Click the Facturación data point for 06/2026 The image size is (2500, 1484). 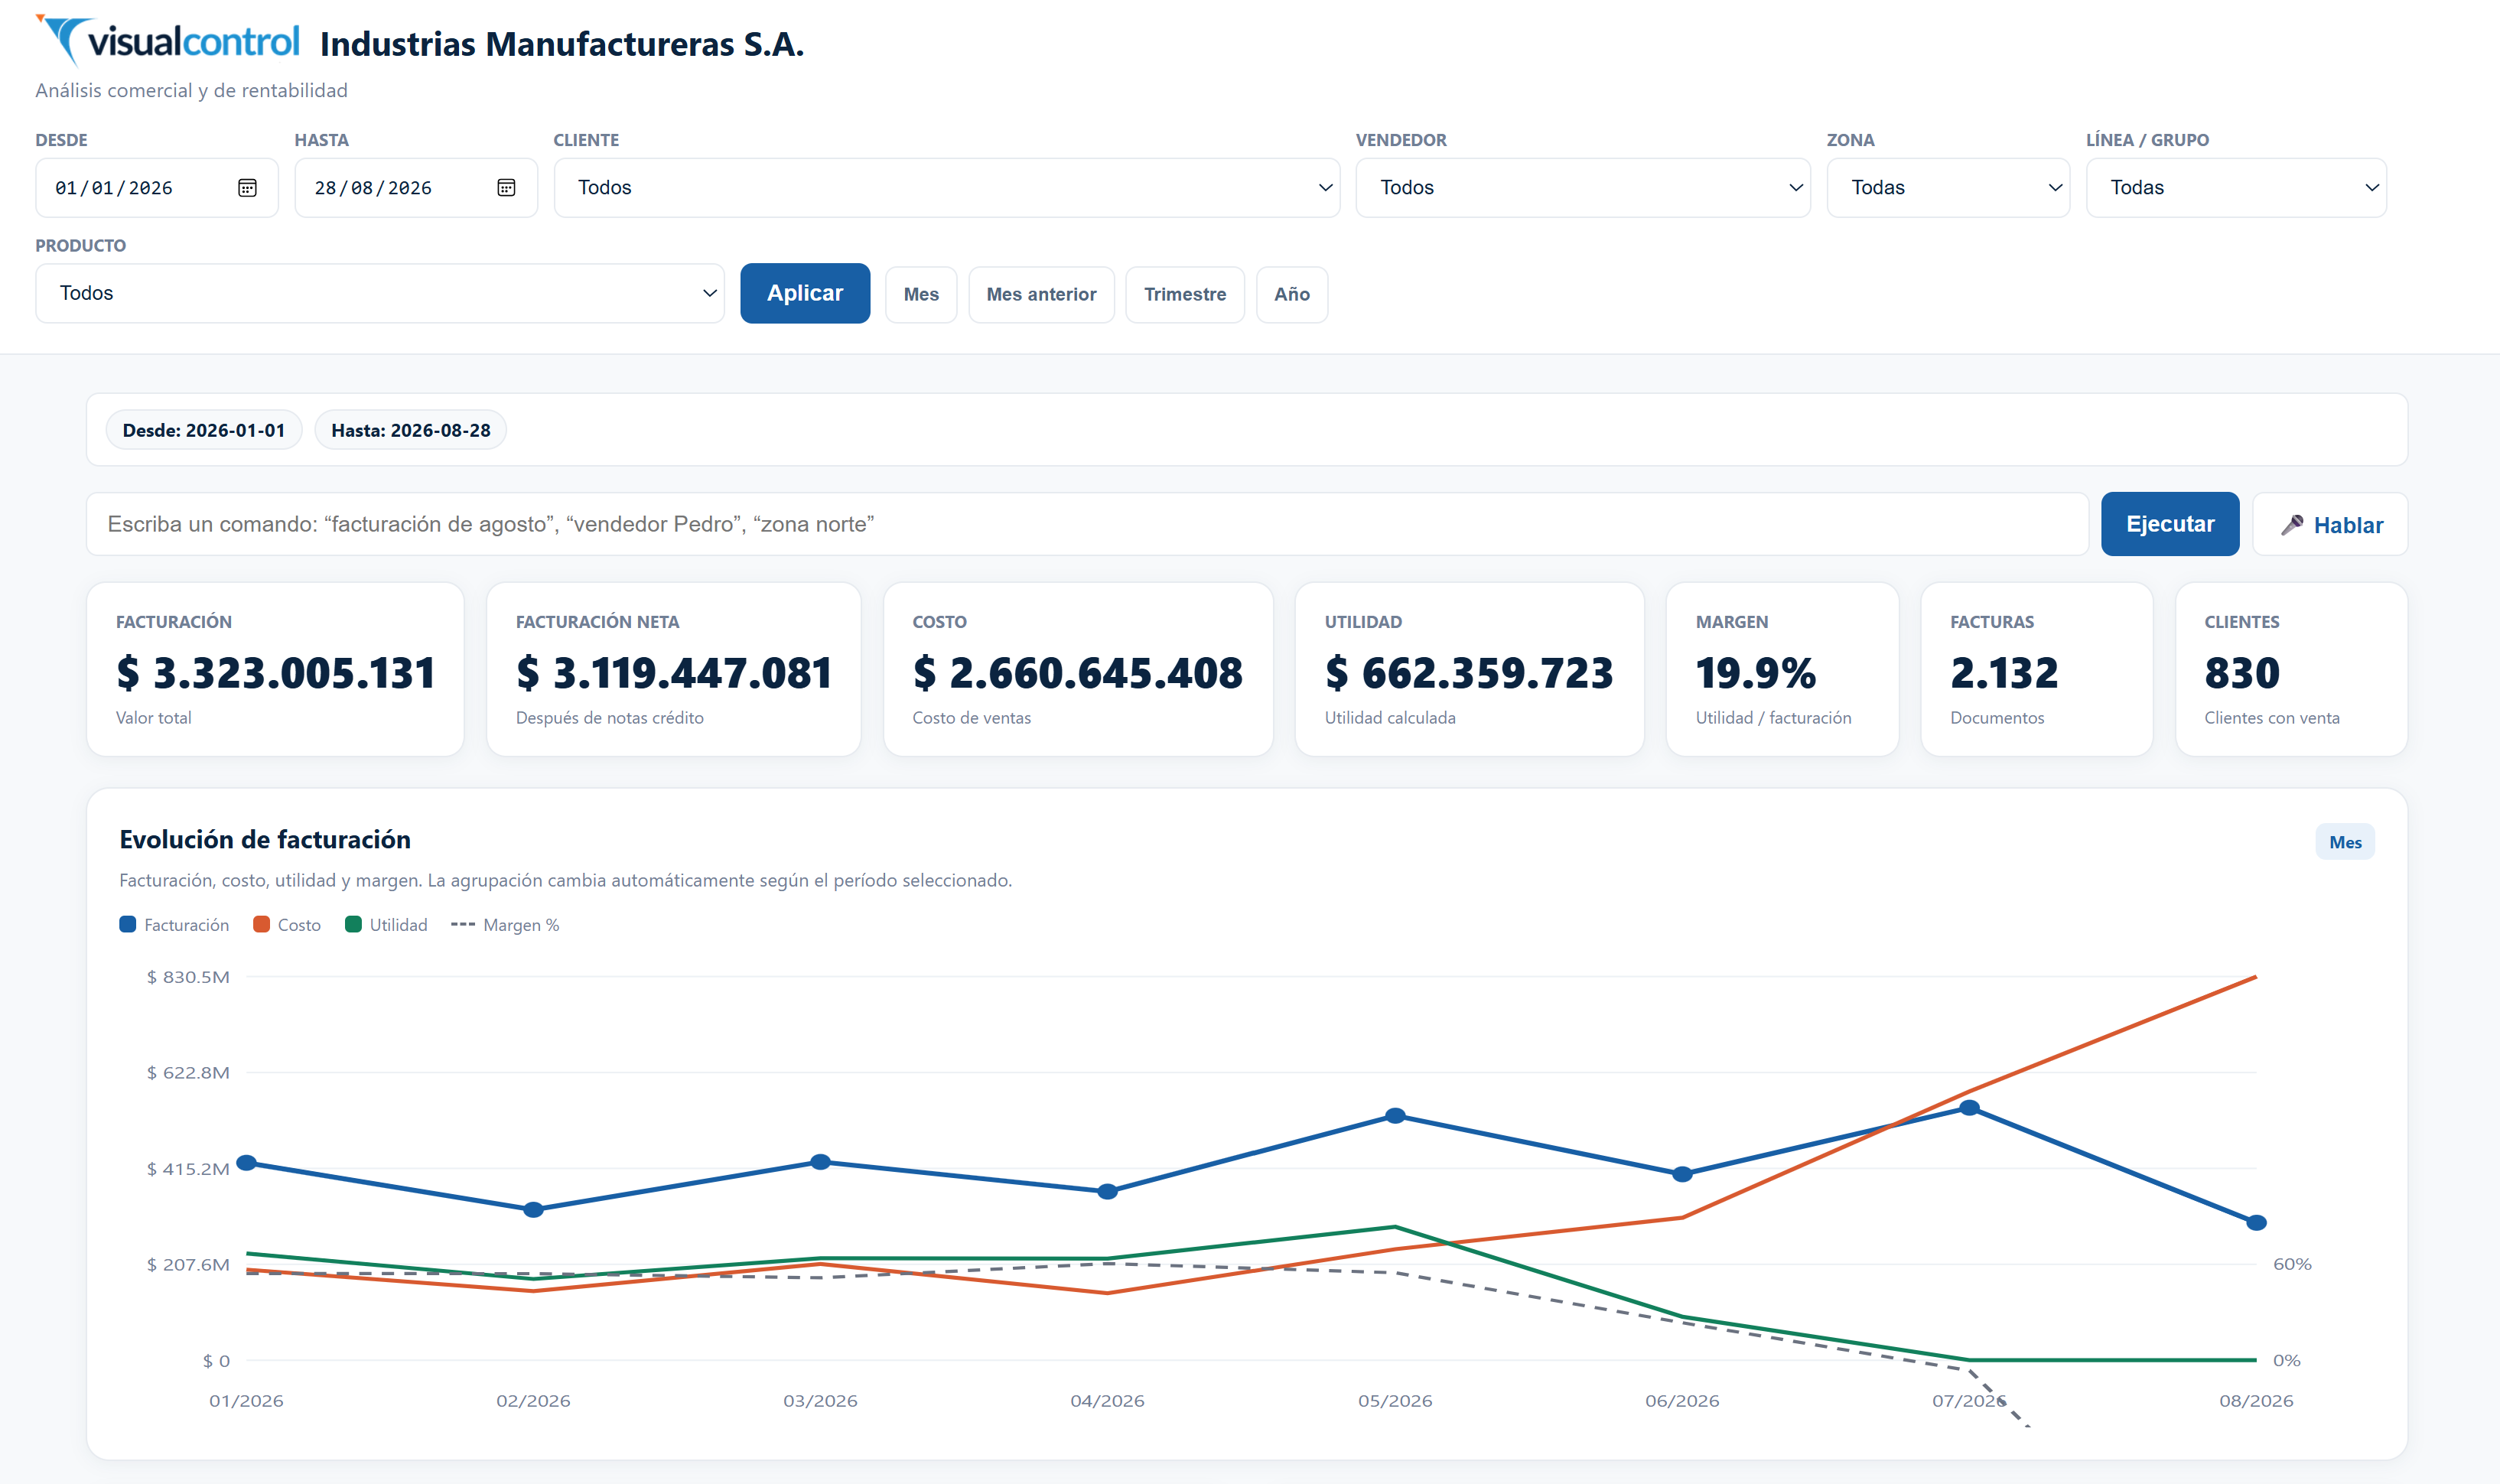(x=1683, y=1174)
